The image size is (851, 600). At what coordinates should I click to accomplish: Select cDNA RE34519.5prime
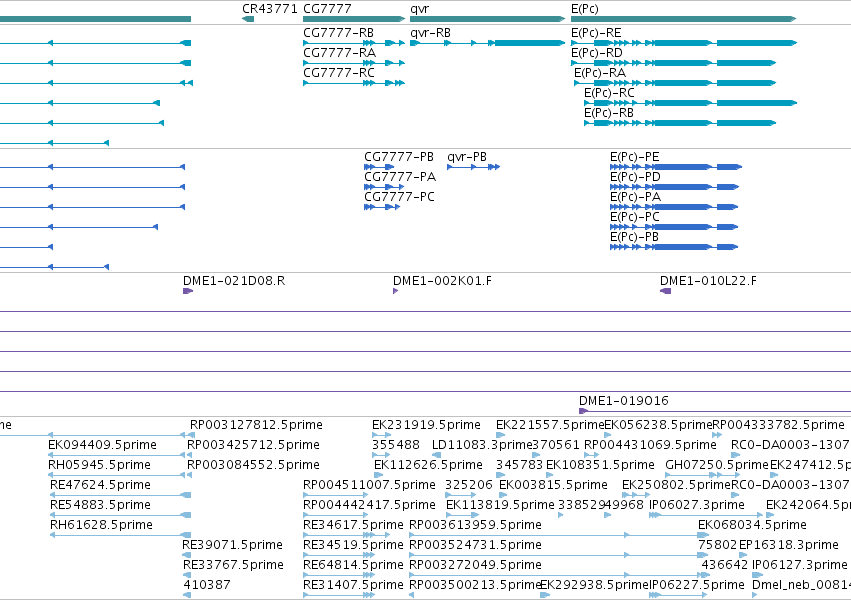[339, 556]
